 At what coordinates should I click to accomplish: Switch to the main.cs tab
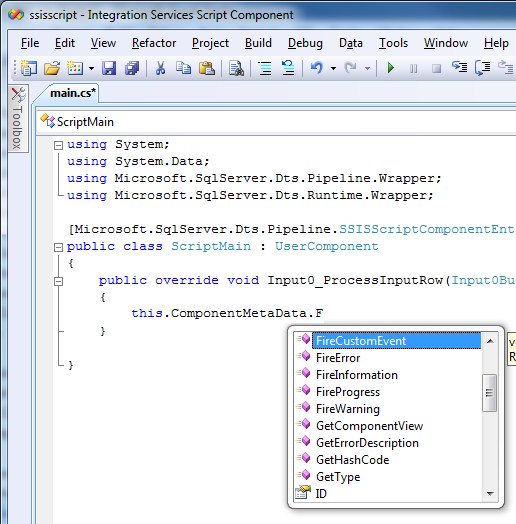point(73,93)
